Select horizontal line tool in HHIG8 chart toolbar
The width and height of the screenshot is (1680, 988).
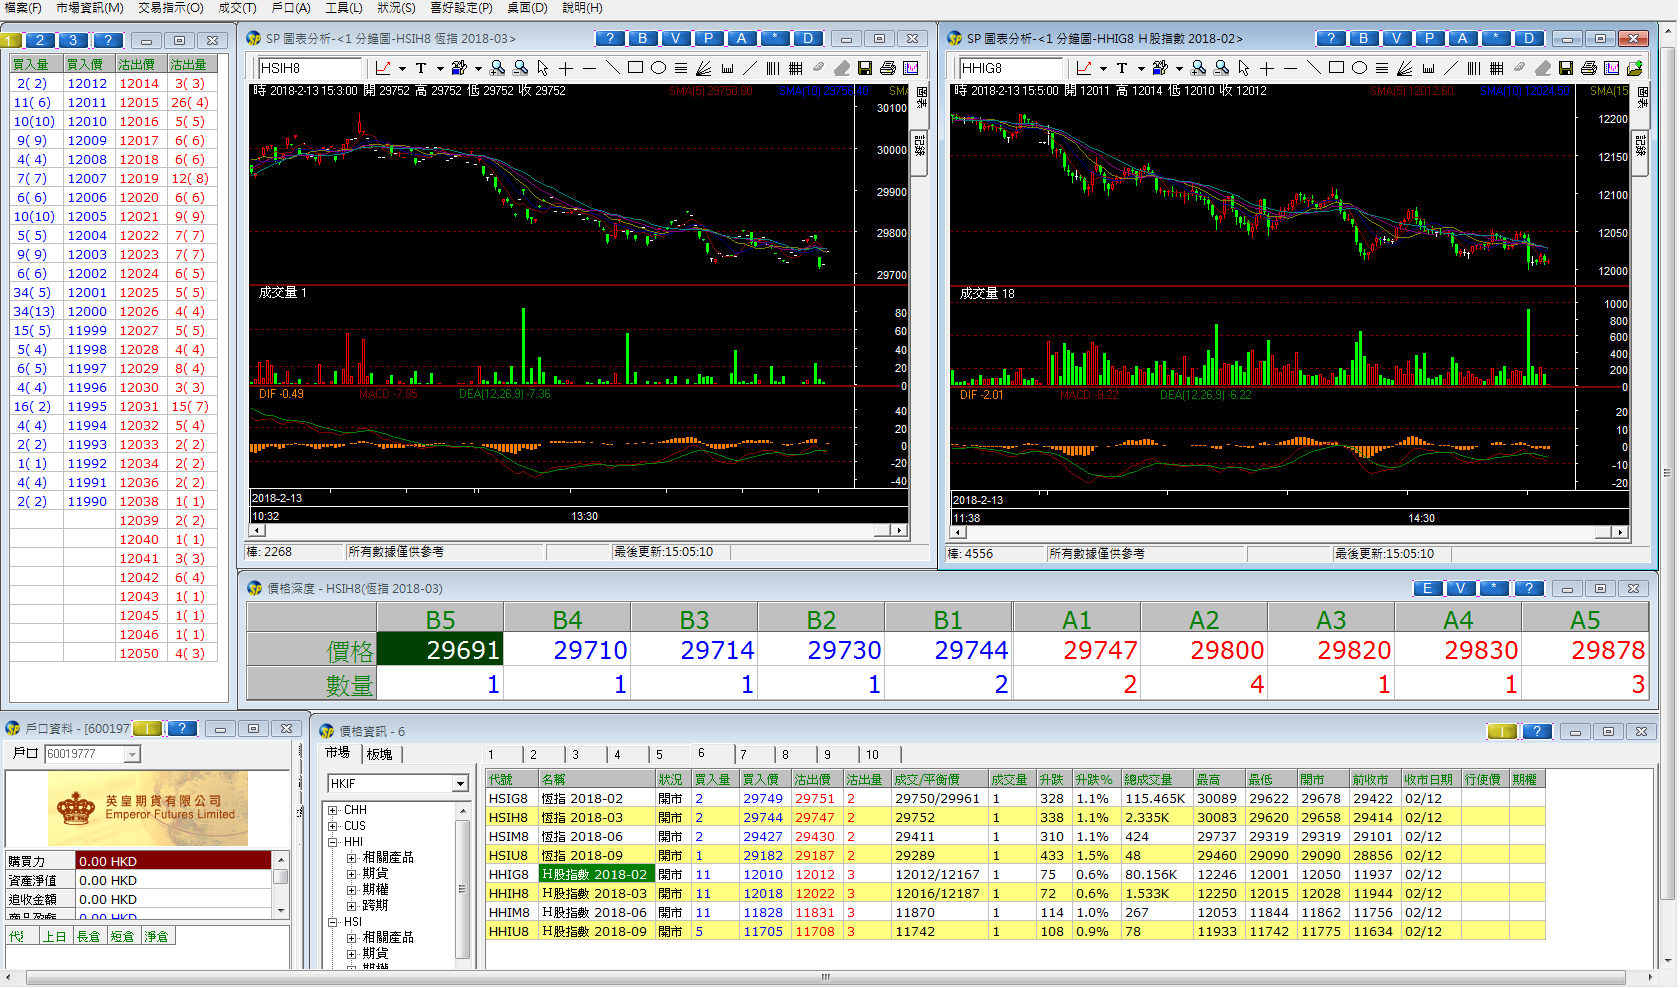(1290, 68)
